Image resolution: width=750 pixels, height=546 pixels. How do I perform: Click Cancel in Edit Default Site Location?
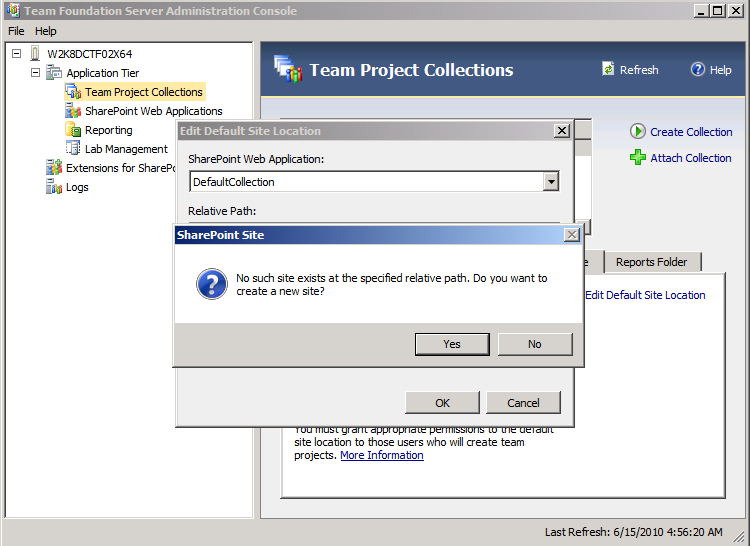(x=523, y=403)
